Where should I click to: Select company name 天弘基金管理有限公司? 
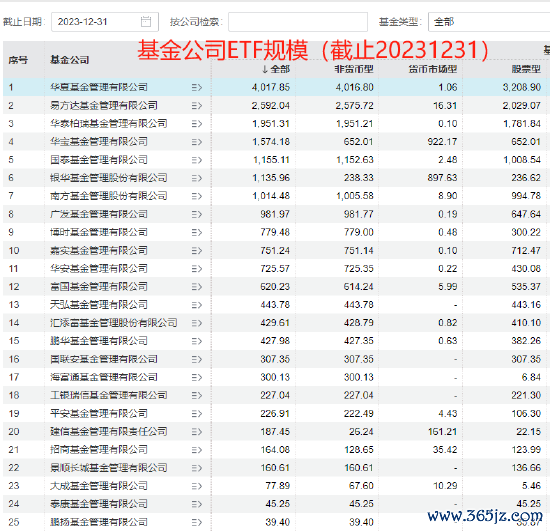pyautogui.click(x=99, y=305)
